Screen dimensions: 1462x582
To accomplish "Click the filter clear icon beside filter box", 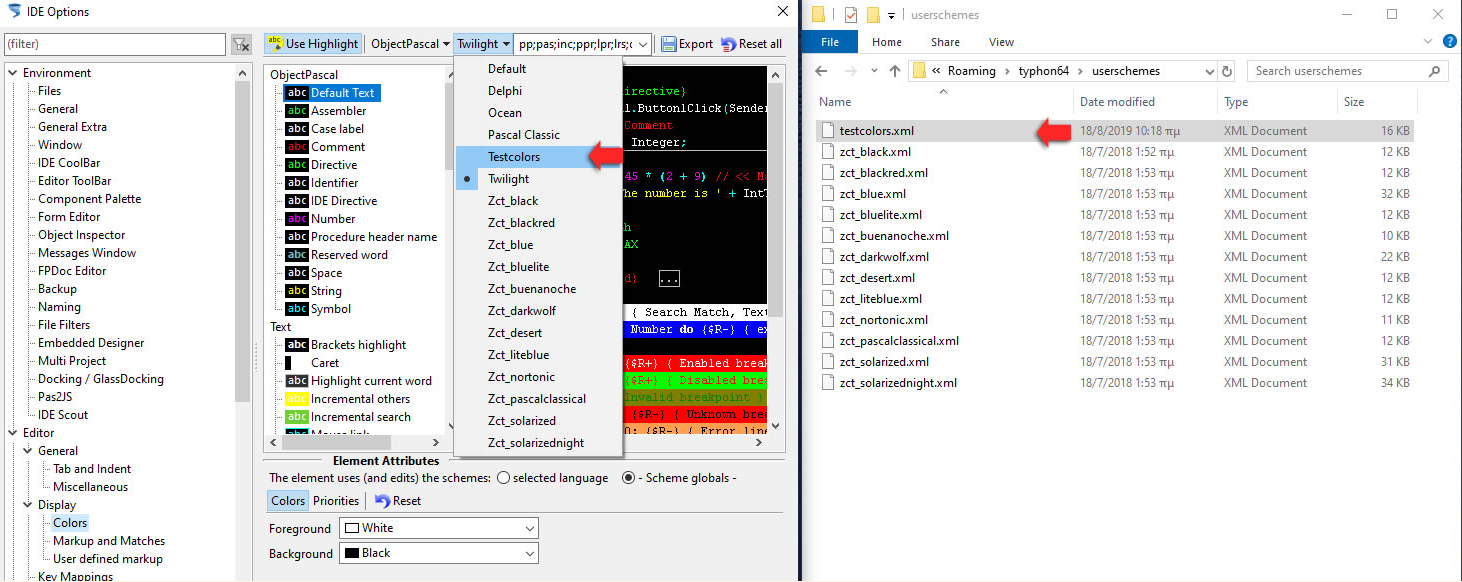I will point(241,44).
